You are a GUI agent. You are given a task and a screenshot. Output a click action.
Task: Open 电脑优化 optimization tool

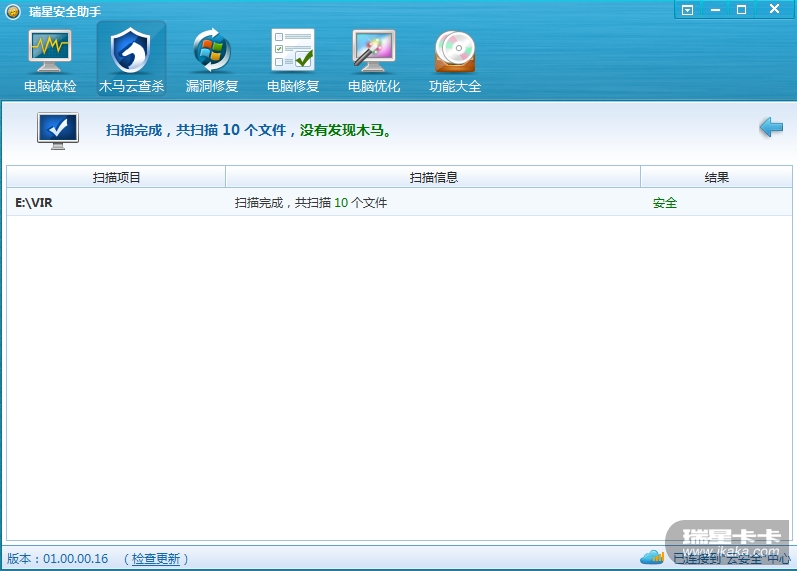point(374,60)
